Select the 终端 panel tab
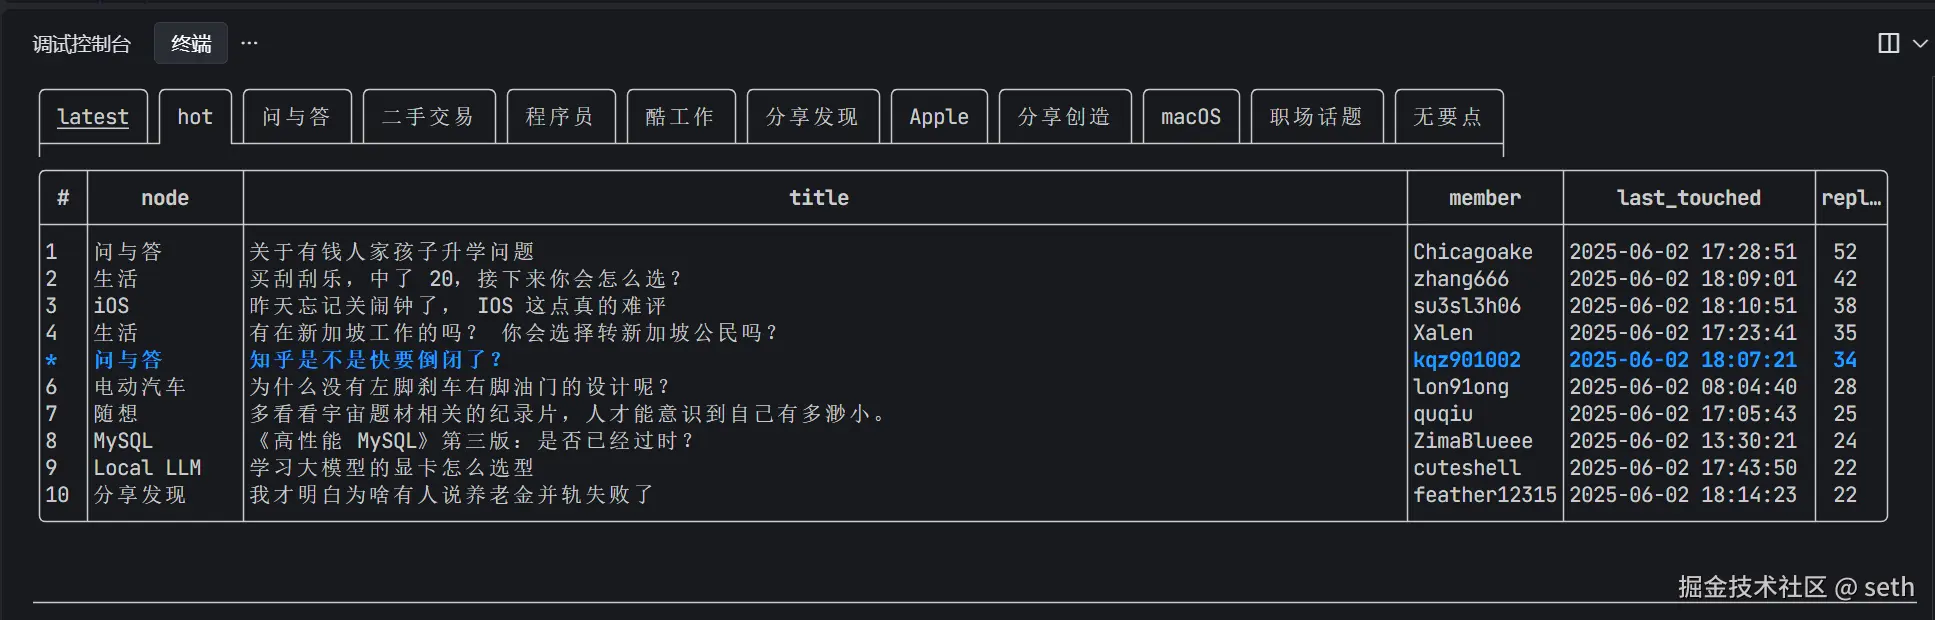The image size is (1935, 620). pyautogui.click(x=191, y=44)
